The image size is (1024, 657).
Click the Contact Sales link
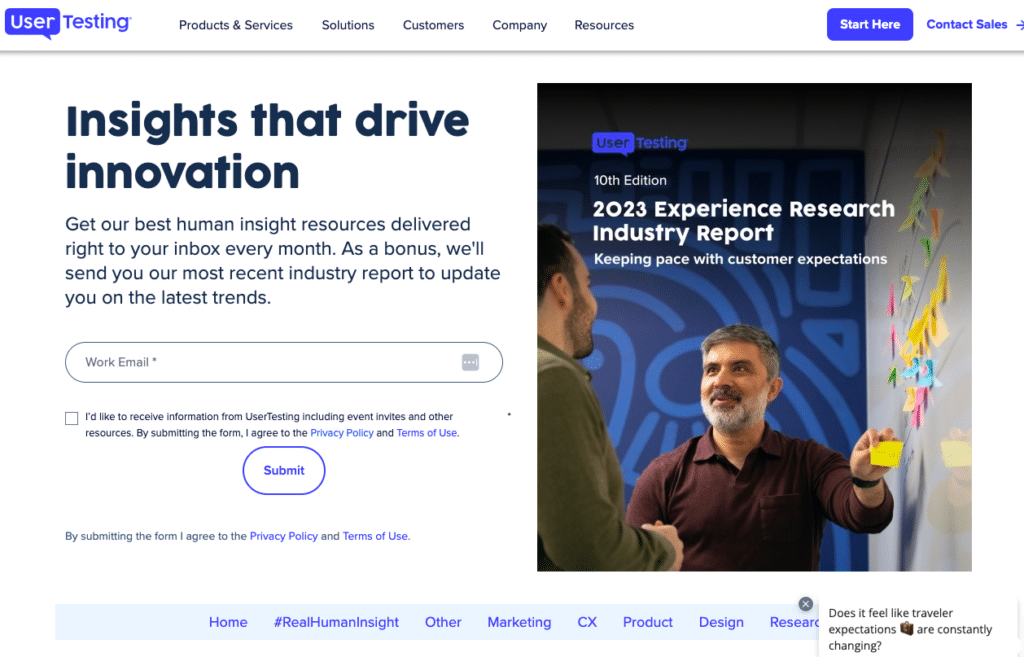pyautogui.click(x=967, y=24)
